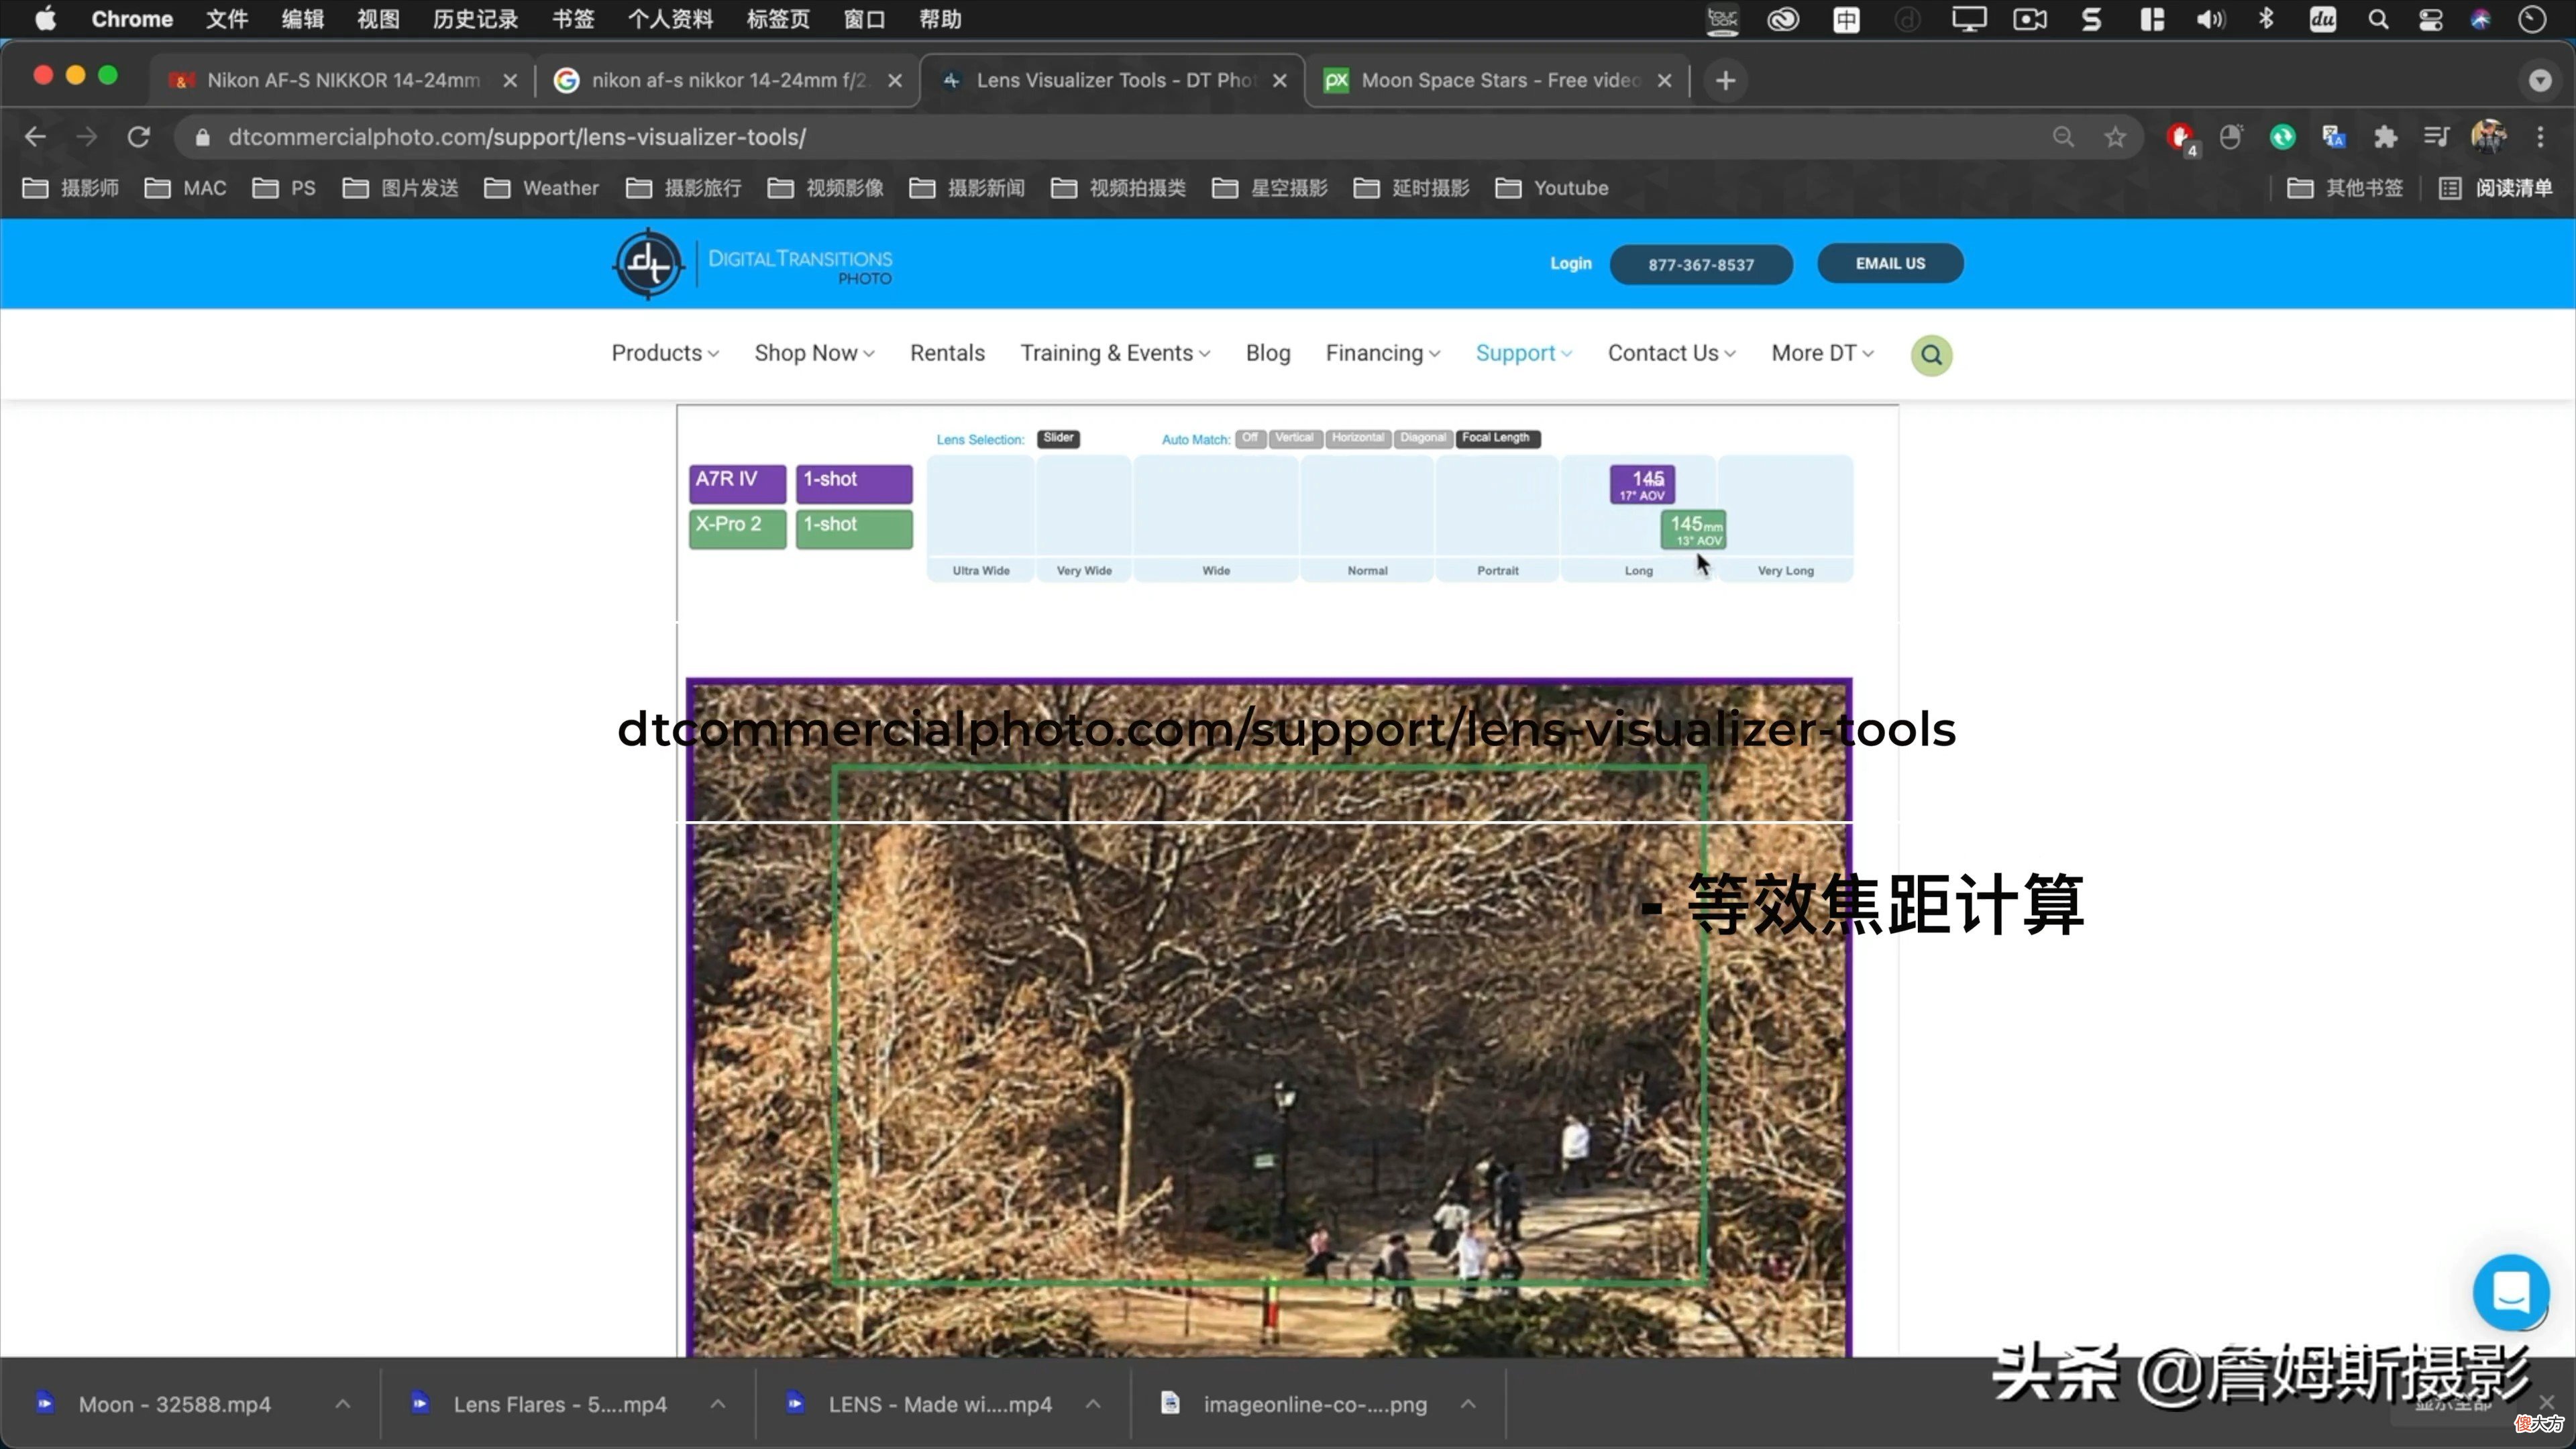Open the Google Translate extension icon
Image resolution: width=2576 pixels, height=1449 pixels.
point(2334,137)
